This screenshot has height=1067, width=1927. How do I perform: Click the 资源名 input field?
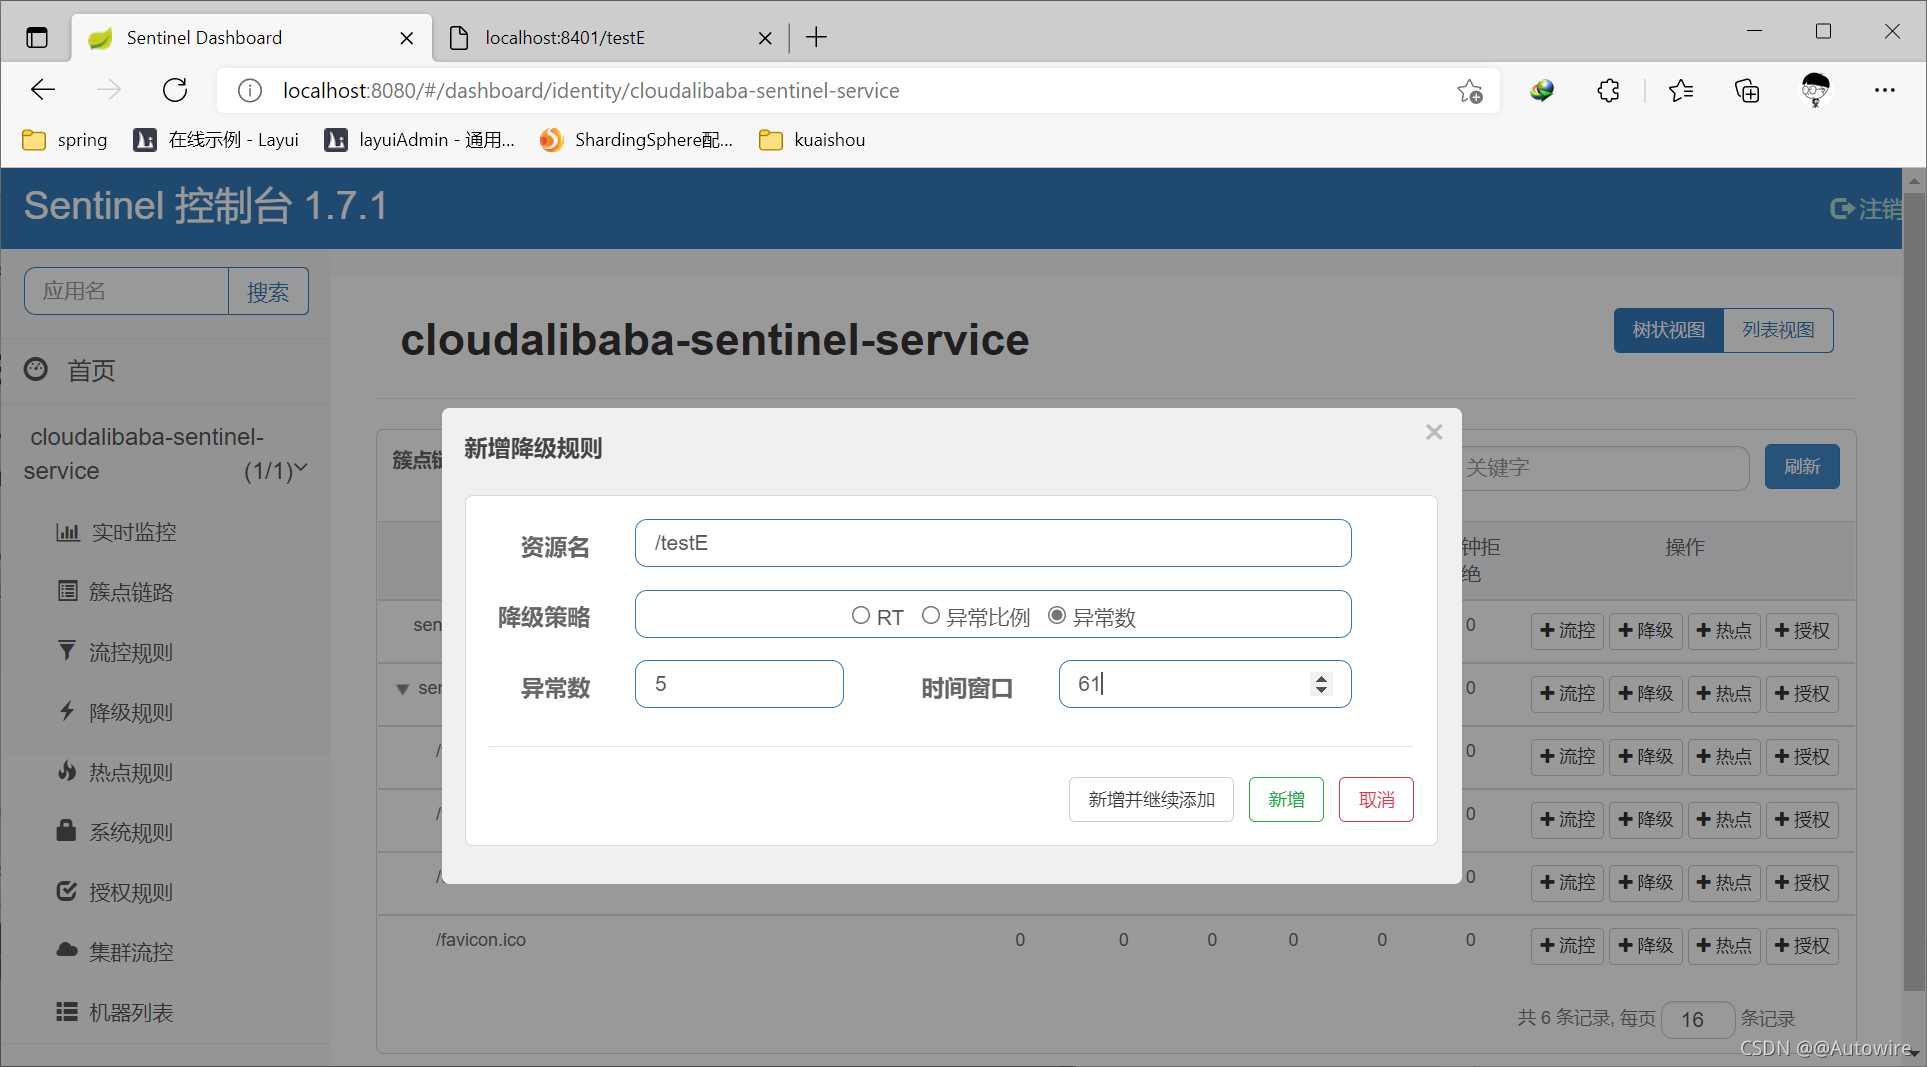pos(993,543)
